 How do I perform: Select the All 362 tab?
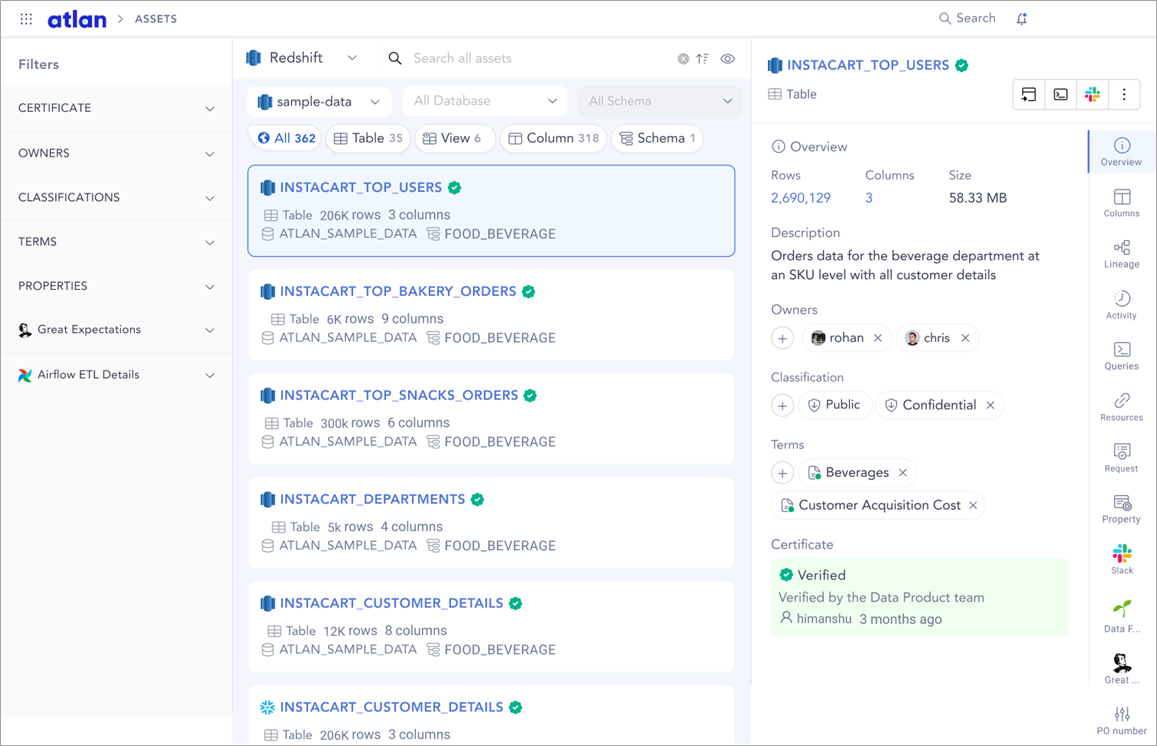click(286, 138)
